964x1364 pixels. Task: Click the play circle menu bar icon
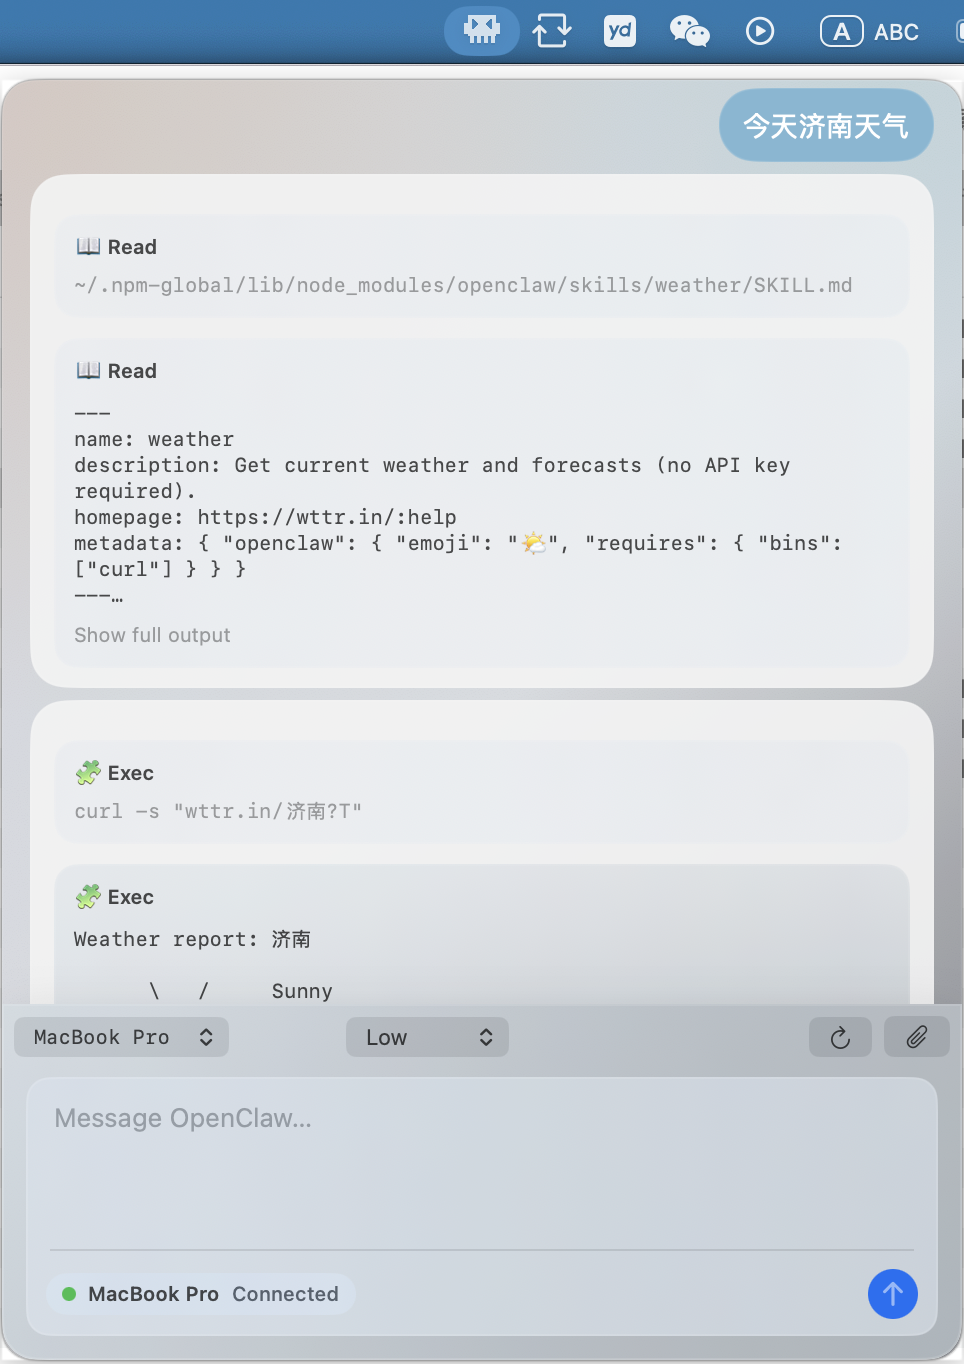(760, 31)
